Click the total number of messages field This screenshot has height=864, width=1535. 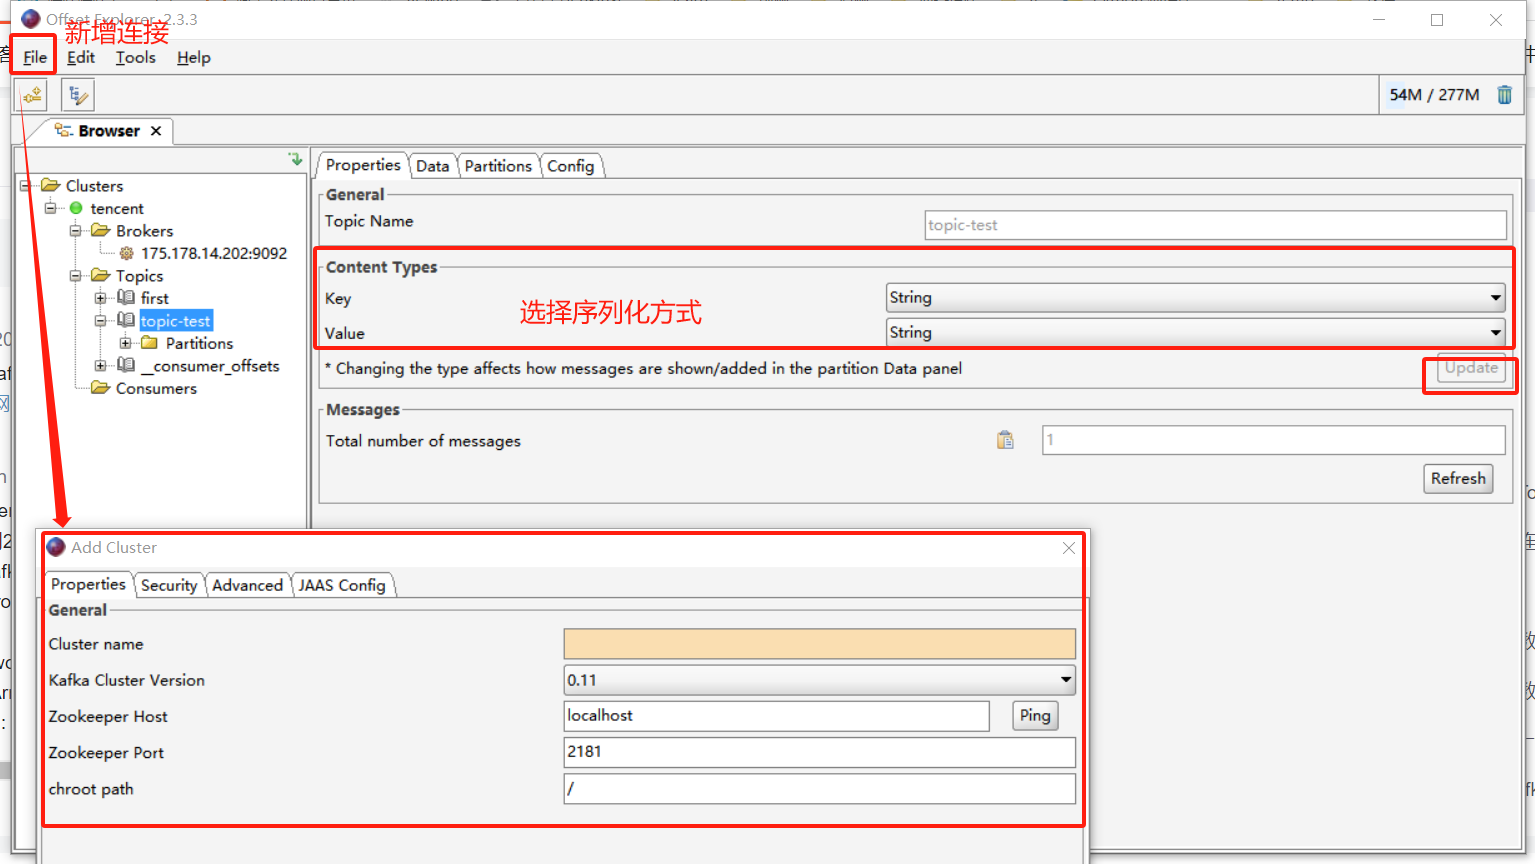click(x=1274, y=440)
